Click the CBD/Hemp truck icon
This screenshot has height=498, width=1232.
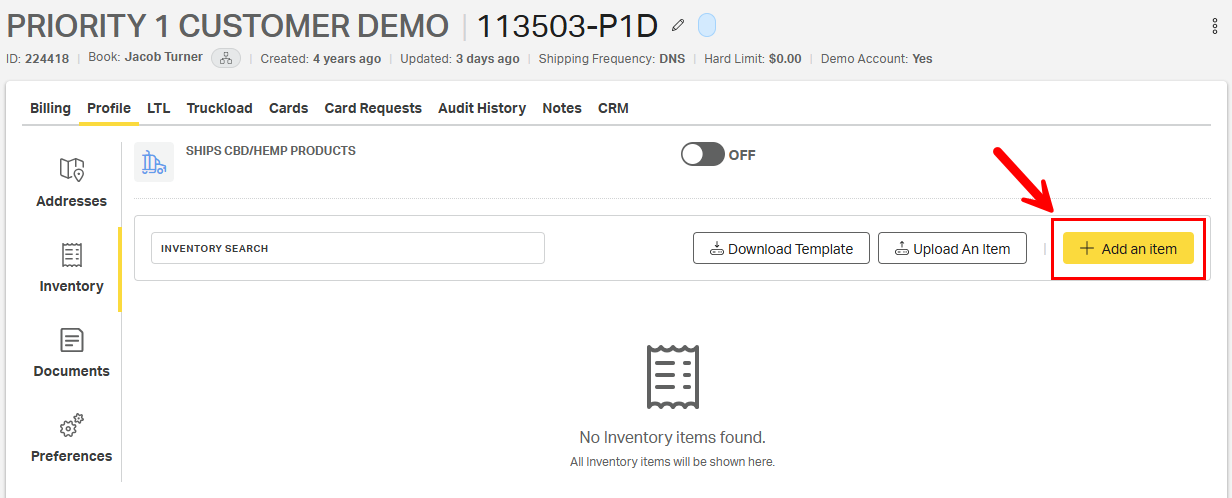coord(154,162)
